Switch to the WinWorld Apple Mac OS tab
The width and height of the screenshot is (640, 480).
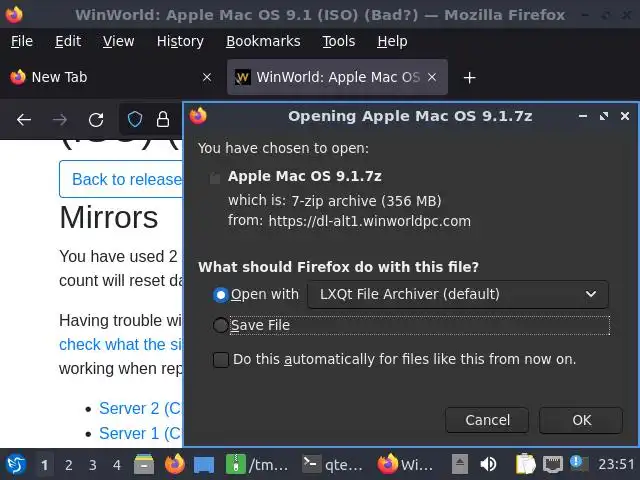tap(337, 77)
